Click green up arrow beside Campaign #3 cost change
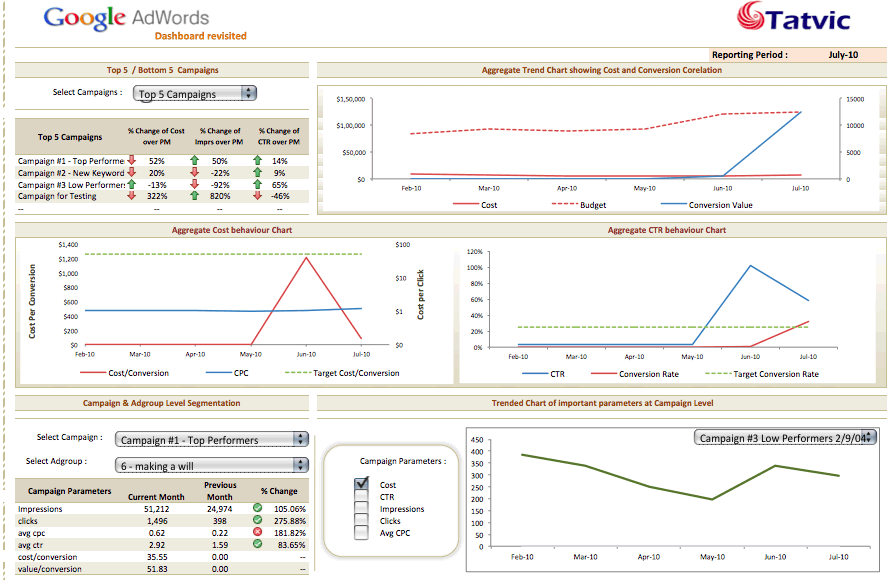Image resolution: width=893 pixels, height=580 pixels. [129, 183]
